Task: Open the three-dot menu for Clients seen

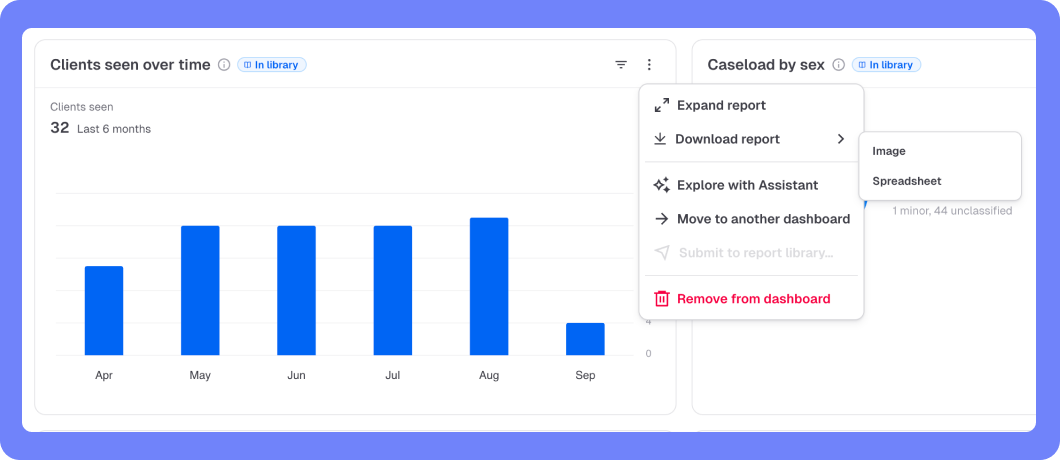Action: (649, 65)
